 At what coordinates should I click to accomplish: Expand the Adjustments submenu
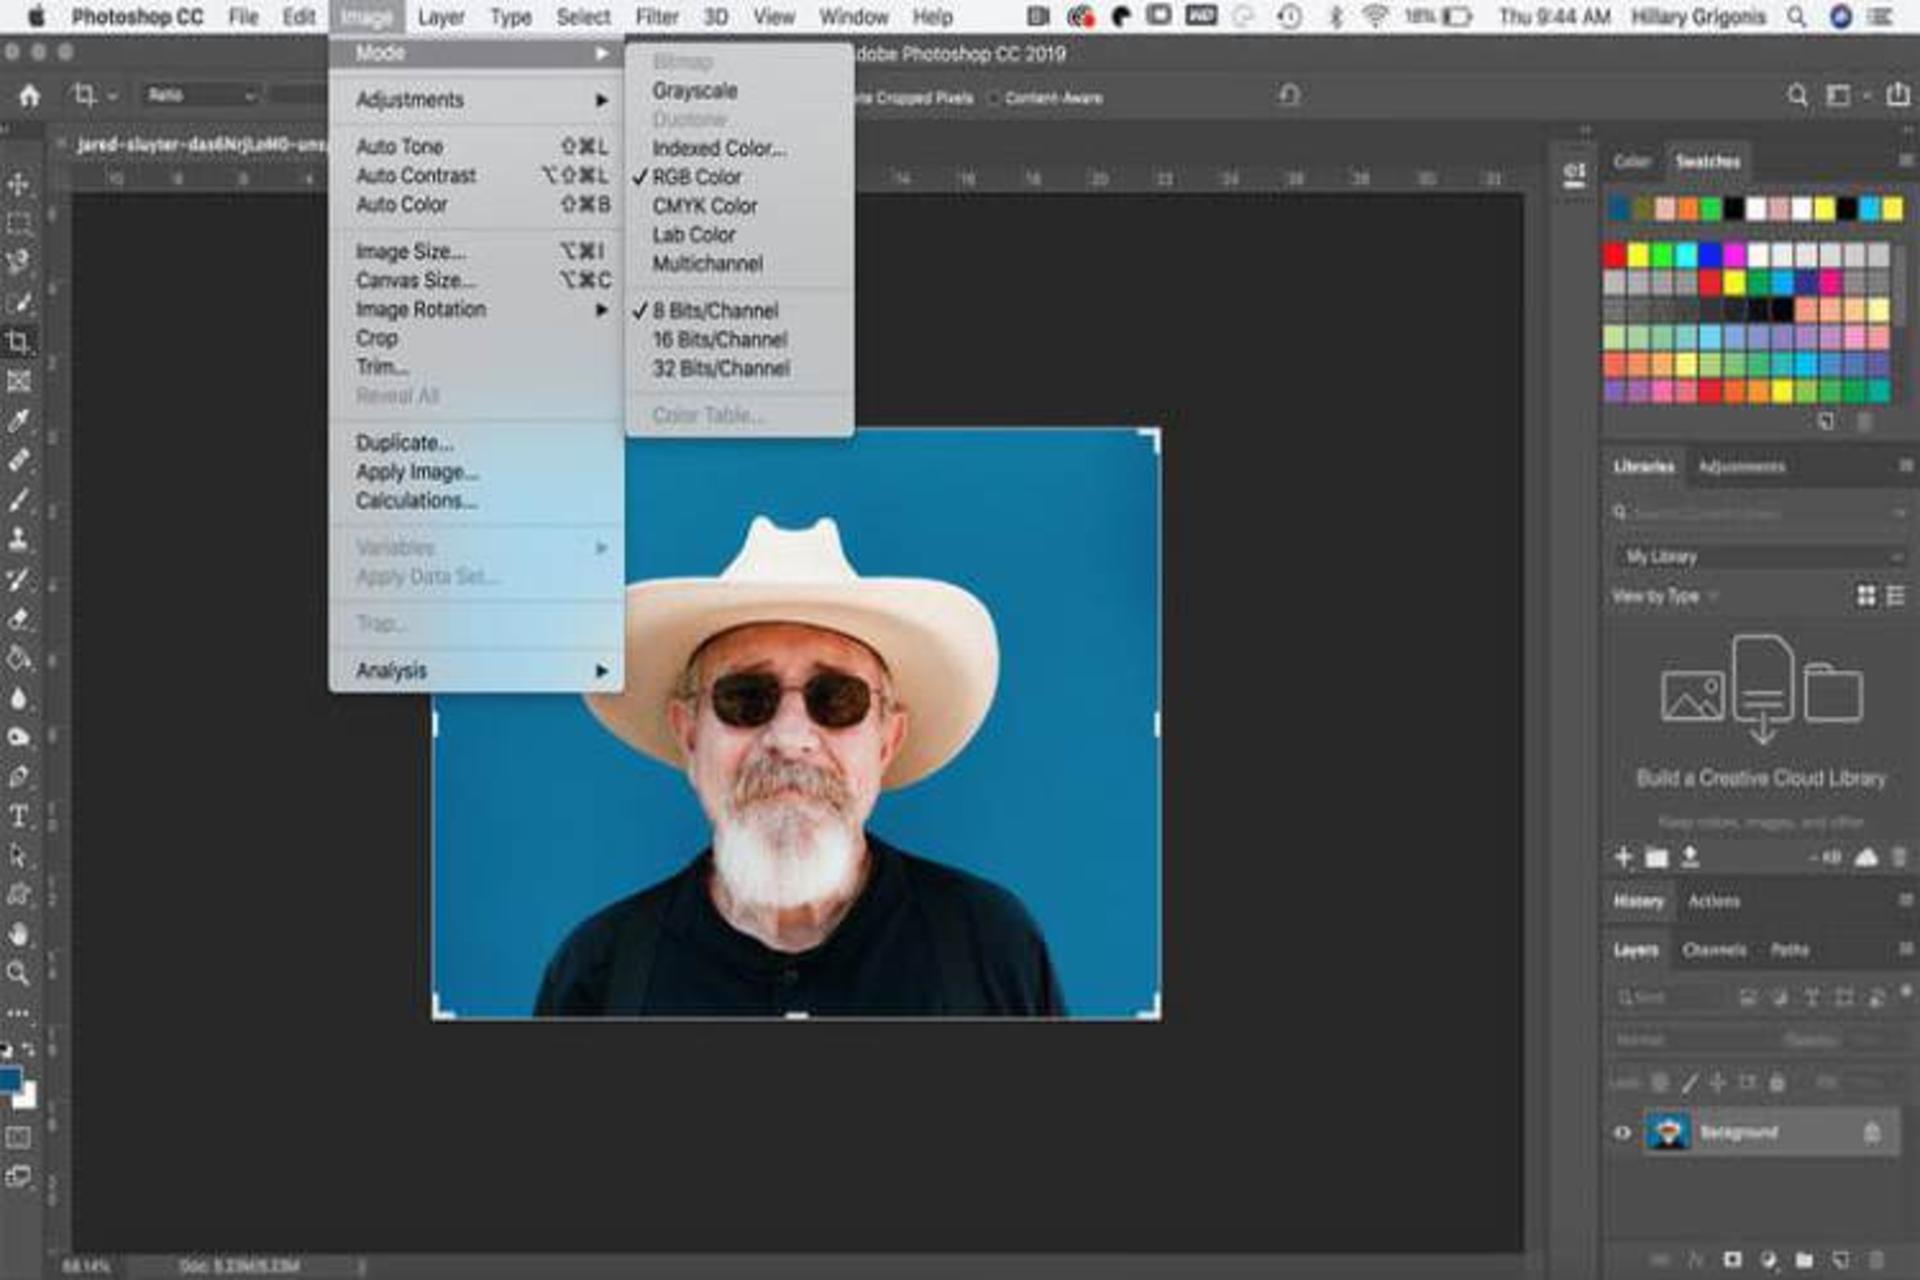pos(477,100)
